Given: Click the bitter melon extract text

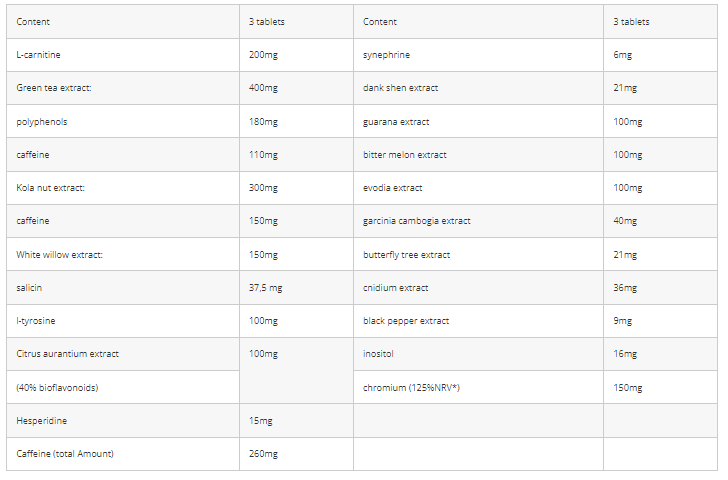Looking at the screenshot, I should 405,155.
